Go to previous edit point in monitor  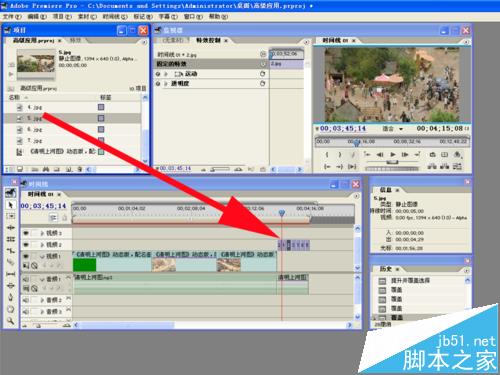tap(367, 154)
